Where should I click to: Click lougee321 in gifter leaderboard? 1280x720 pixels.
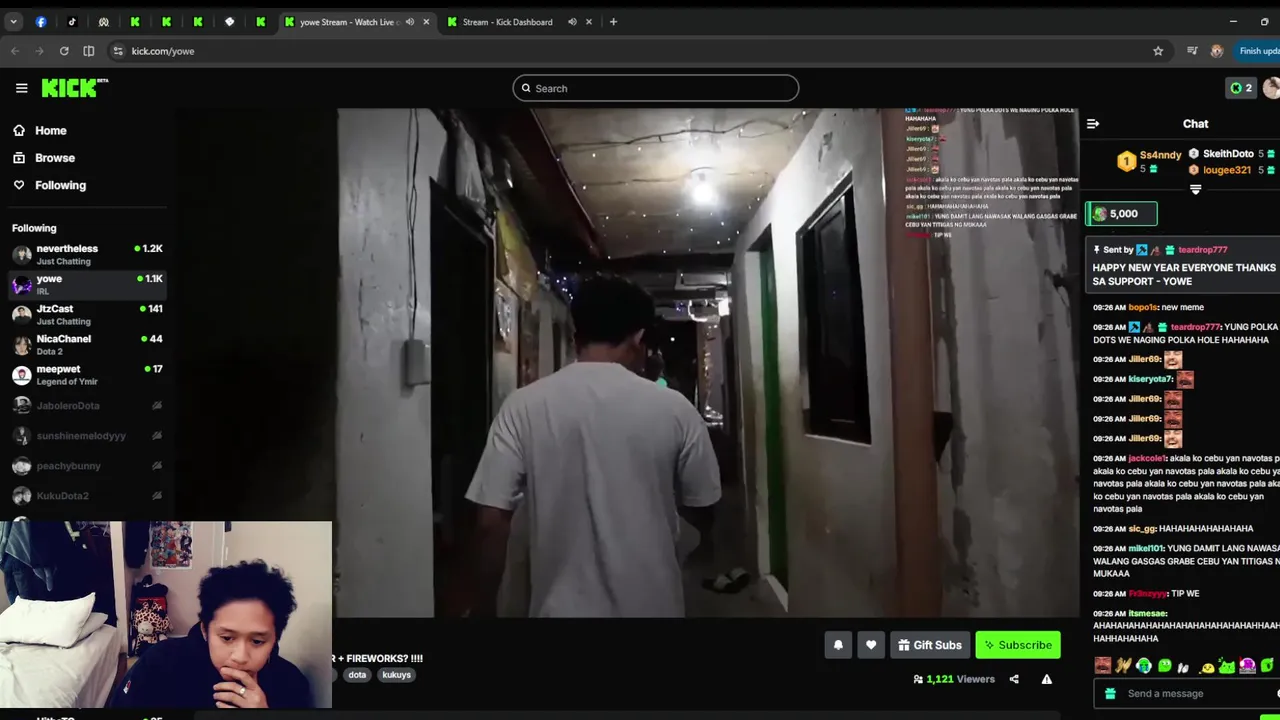(1227, 170)
